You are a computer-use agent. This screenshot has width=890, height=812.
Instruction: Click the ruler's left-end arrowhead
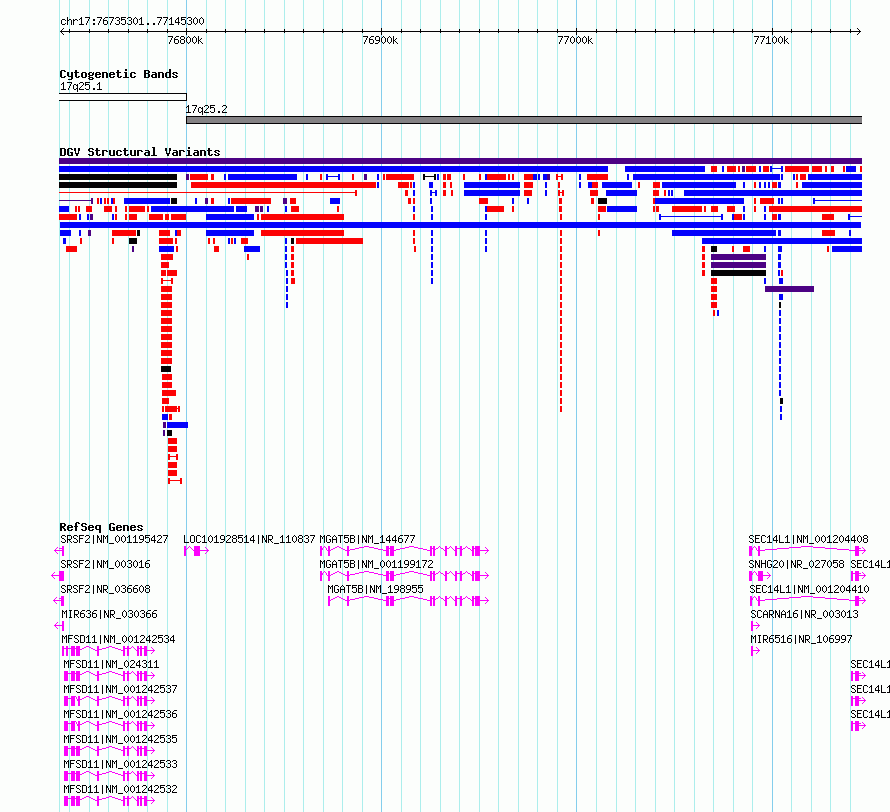pos(62,32)
